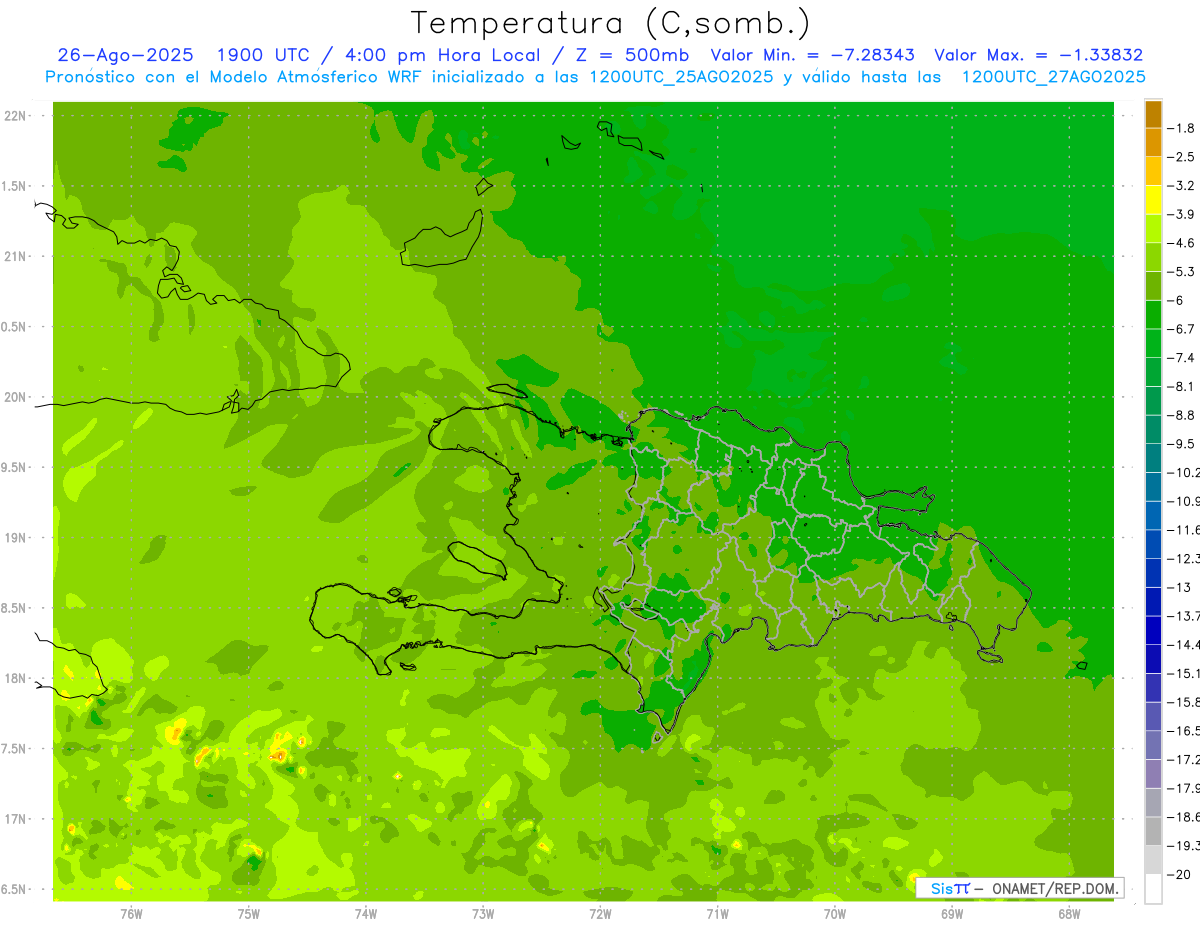1200x927 pixels.
Task: Click the white swatch below -20
Action: click(1153, 888)
